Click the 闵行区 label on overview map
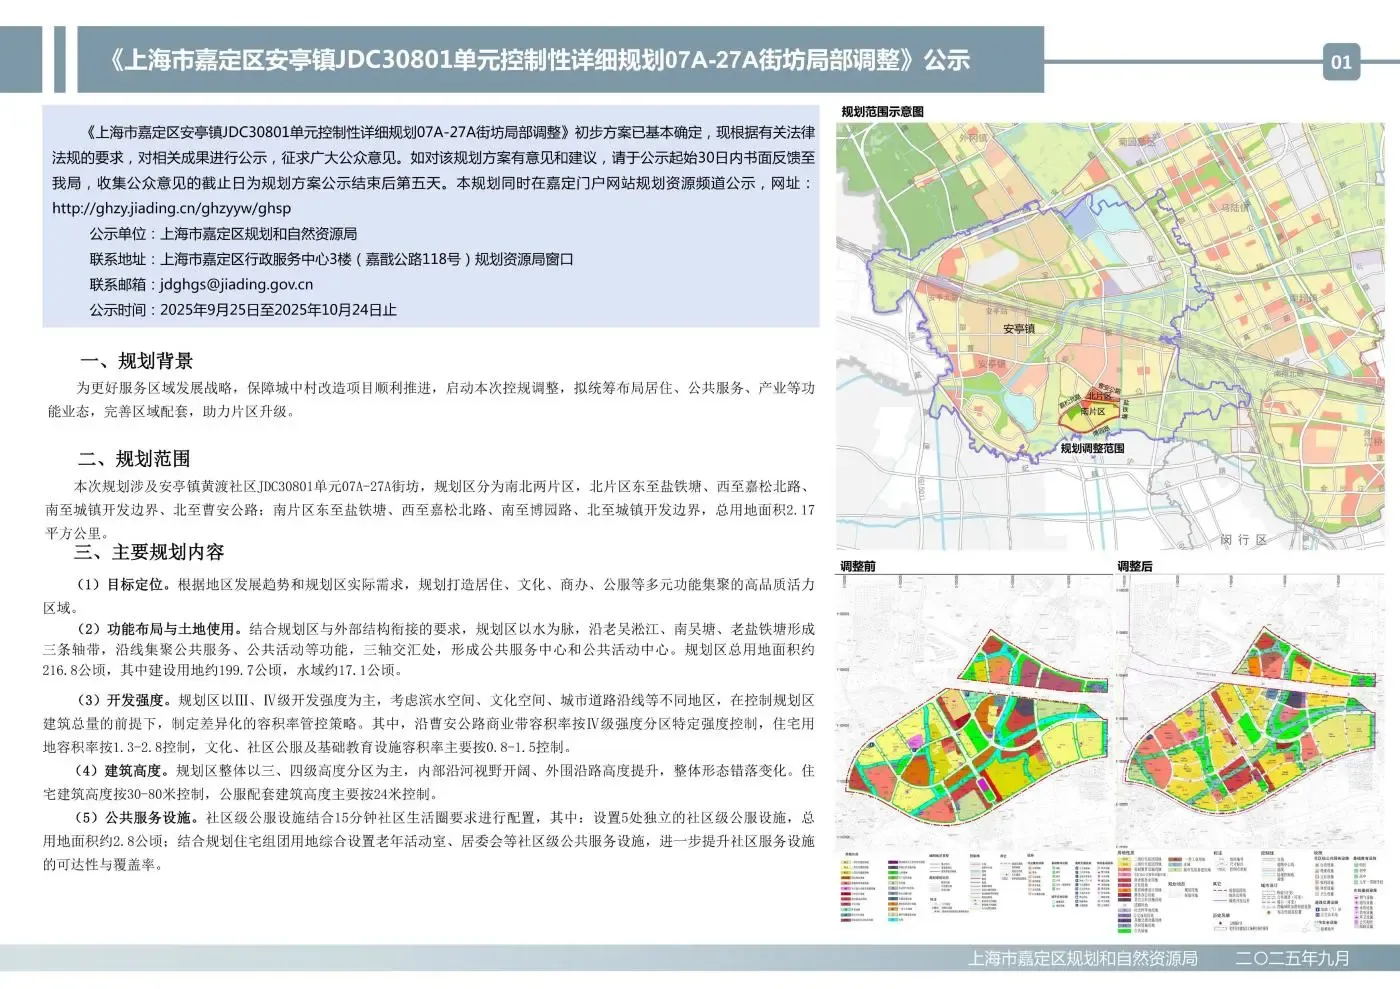The width and height of the screenshot is (1400, 989). pyautogui.click(x=1243, y=540)
